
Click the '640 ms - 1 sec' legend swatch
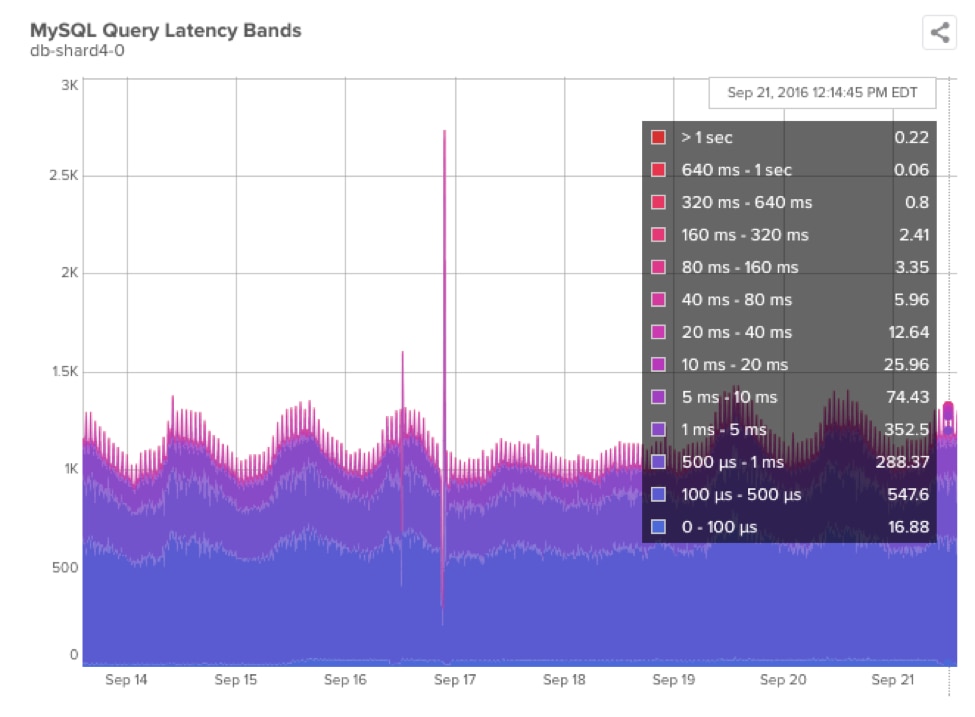click(658, 170)
